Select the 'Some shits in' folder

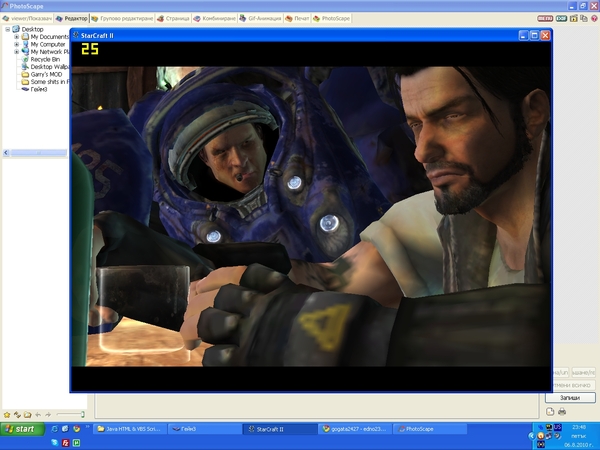pyautogui.click(x=50, y=82)
